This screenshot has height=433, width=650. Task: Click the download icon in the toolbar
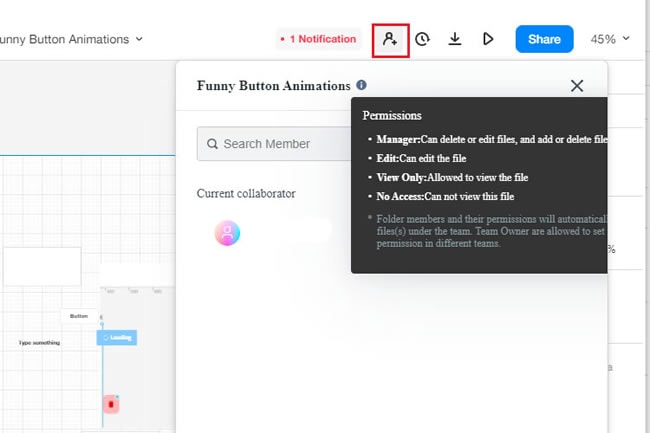click(455, 39)
